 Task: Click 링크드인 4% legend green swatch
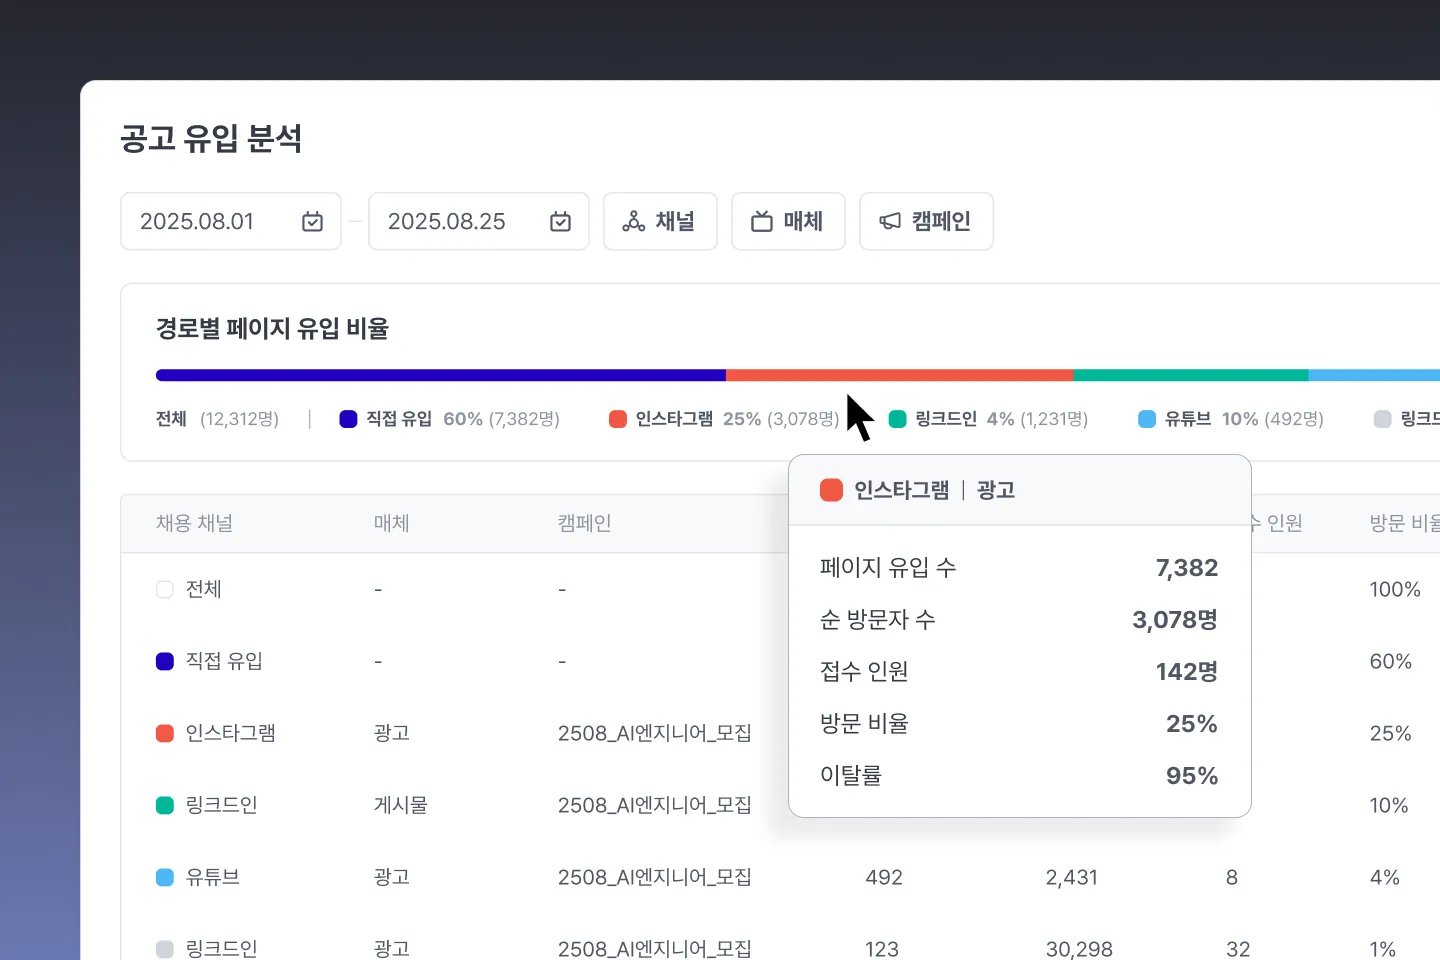[898, 419]
